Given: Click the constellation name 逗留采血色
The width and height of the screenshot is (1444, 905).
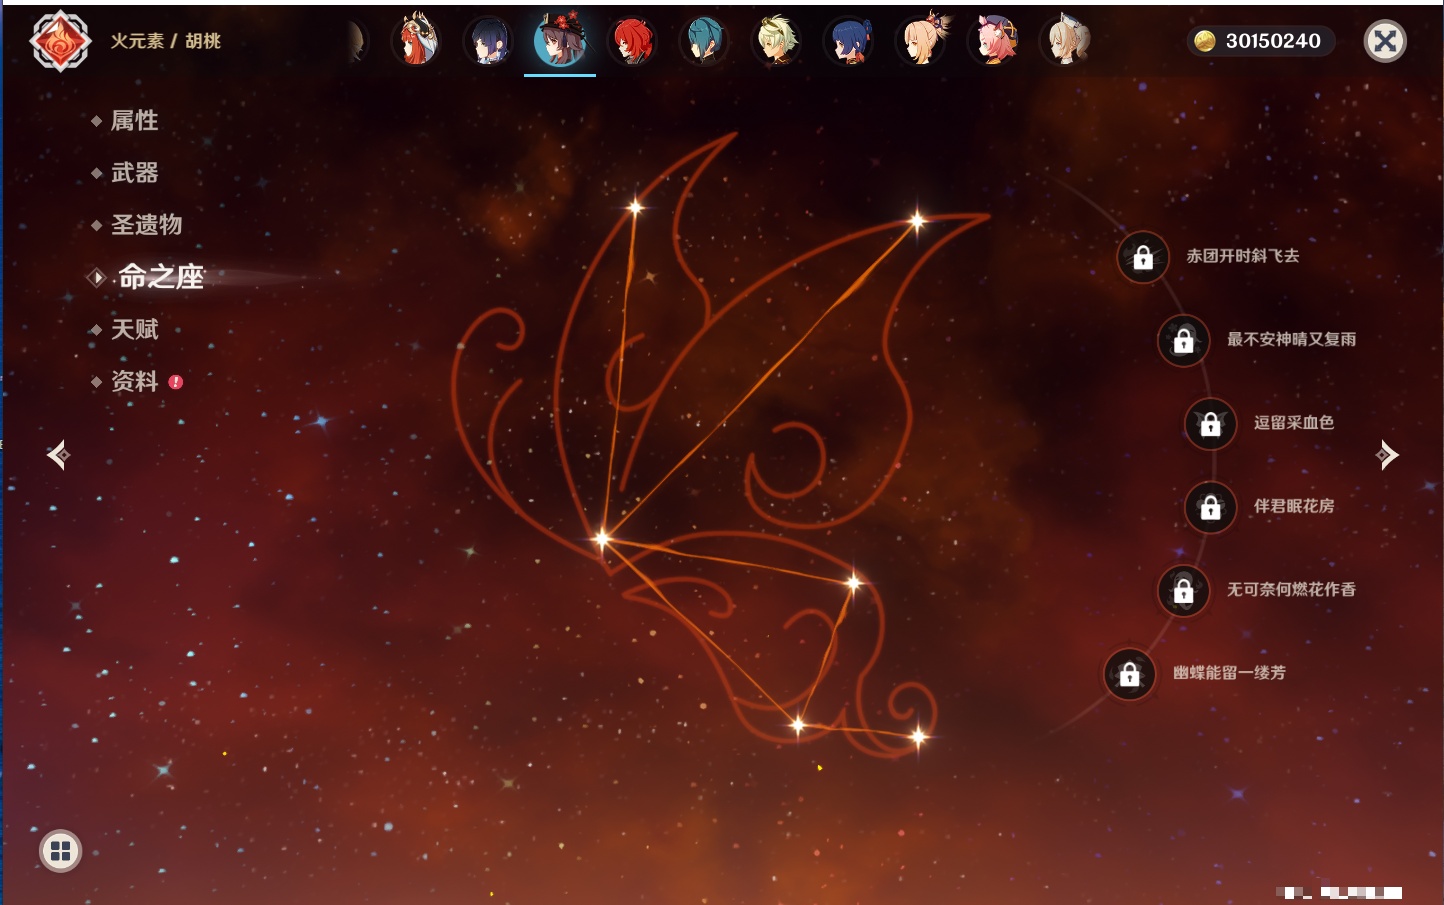Looking at the screenshot, I should (1294, 422).
